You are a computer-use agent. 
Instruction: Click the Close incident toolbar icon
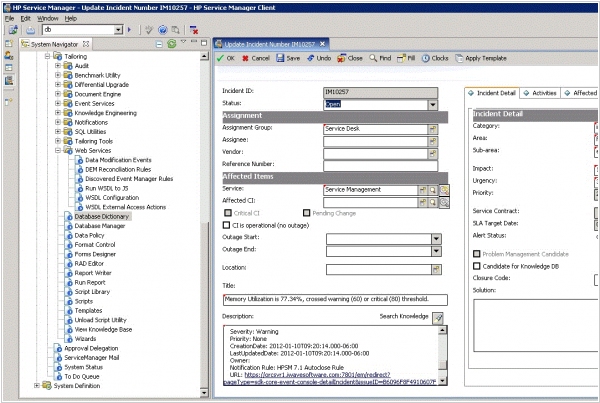341,58
